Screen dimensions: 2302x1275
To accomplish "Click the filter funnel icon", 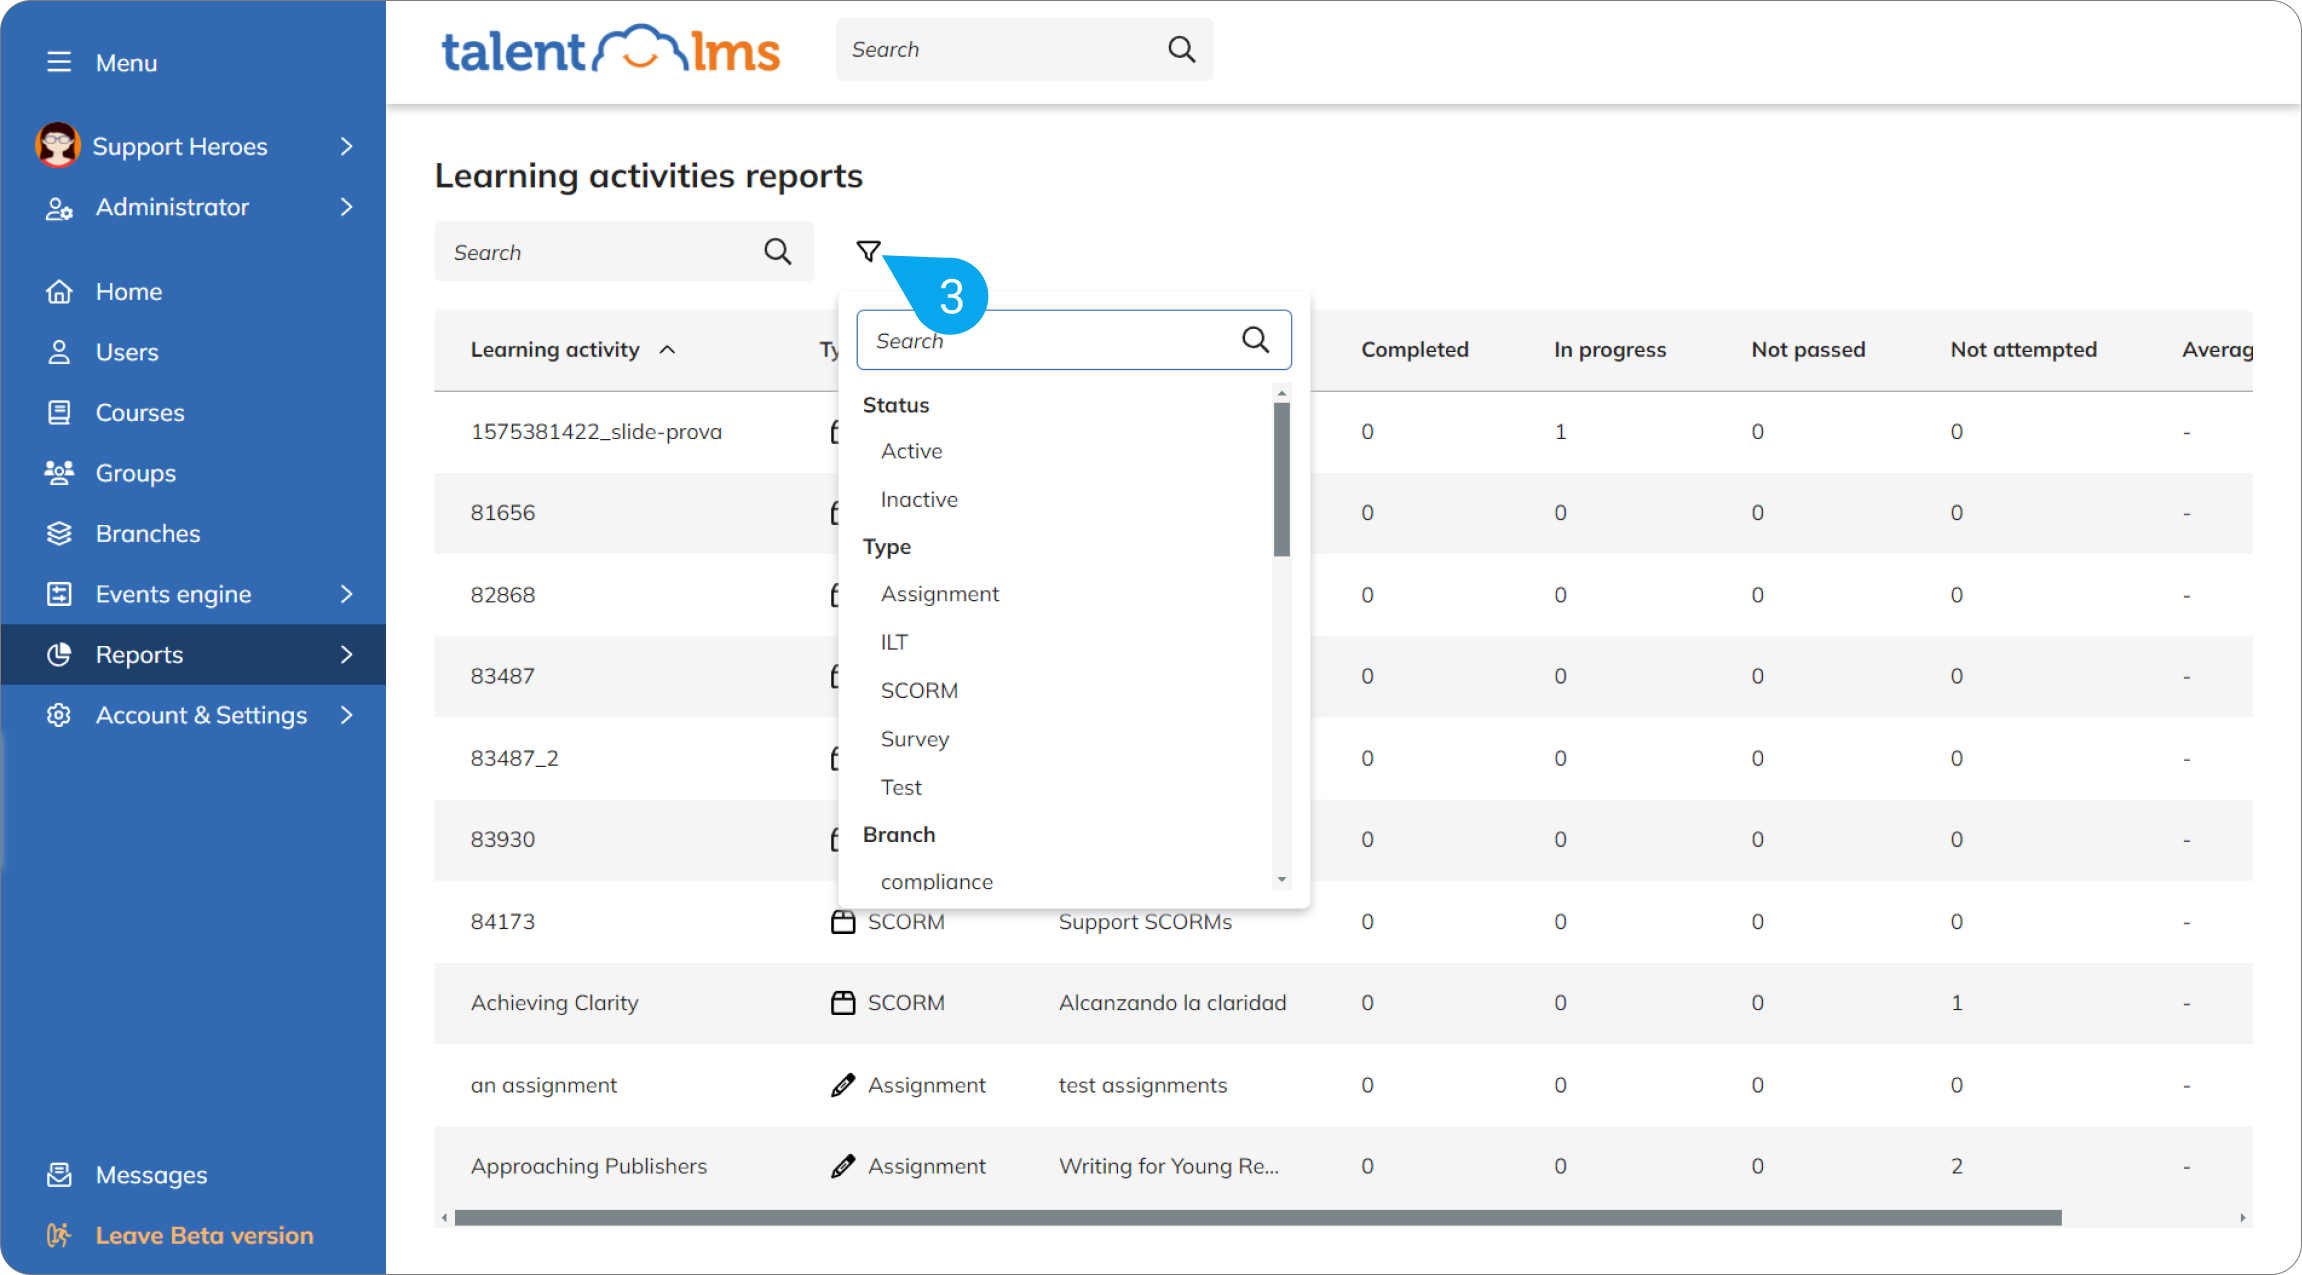I will click(x=868, y=251).
